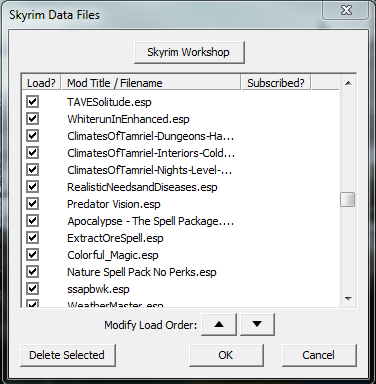376x384 pixels.
Task: Select Apocalypse - The Spell Package entry
Action: [151, 221]
